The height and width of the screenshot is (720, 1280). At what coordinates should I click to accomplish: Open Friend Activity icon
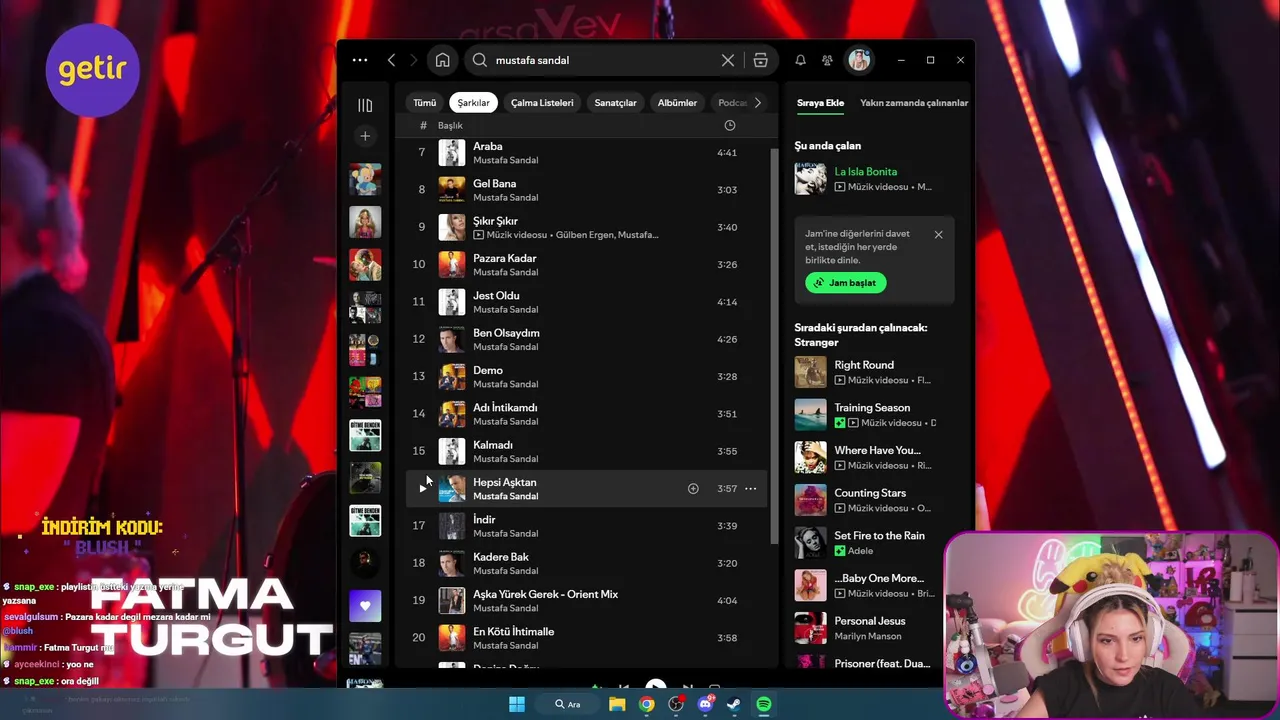click(827, 60)
